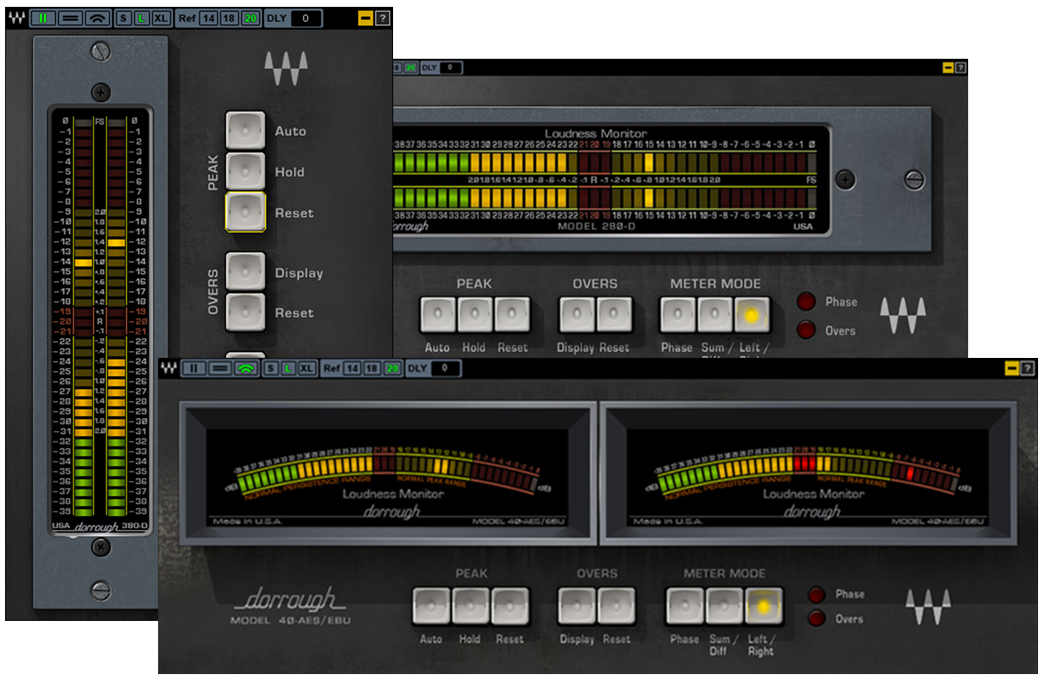
Task: Choose Ref 20 in 280-D window toolbar
Action: [x=410, y=68]
